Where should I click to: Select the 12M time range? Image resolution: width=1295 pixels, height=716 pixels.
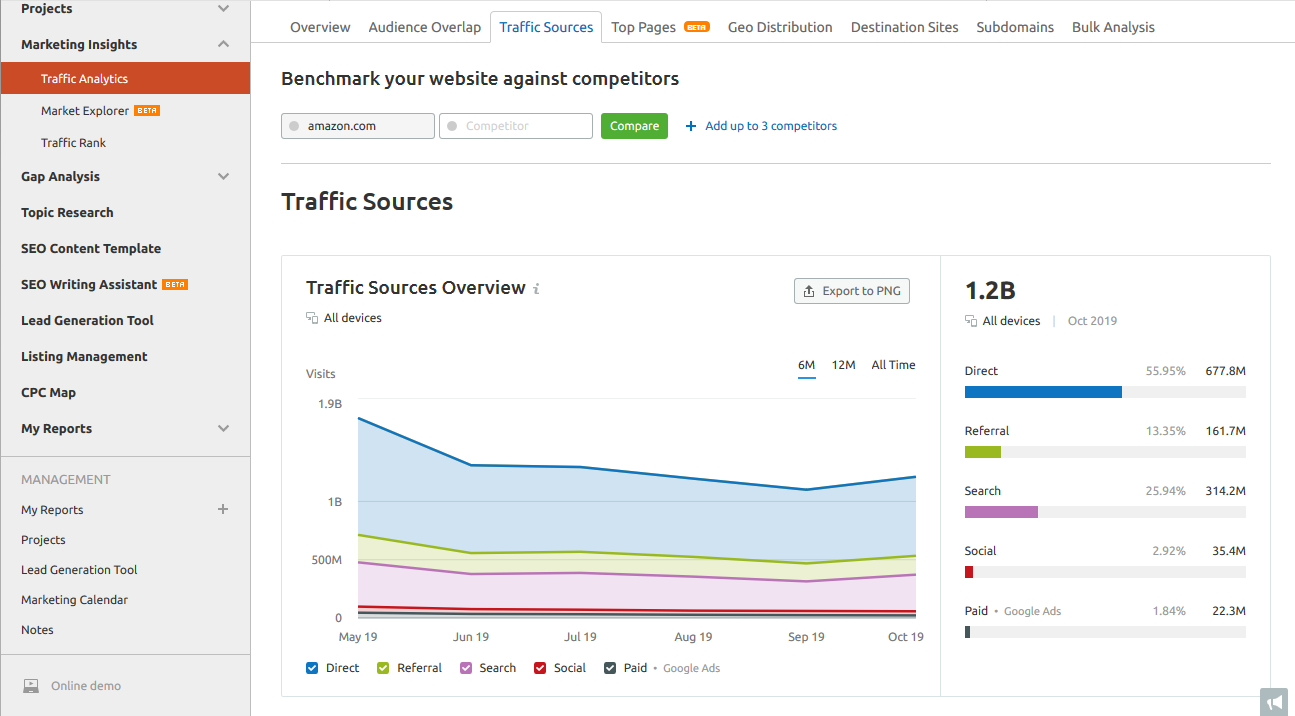point(843,364)
